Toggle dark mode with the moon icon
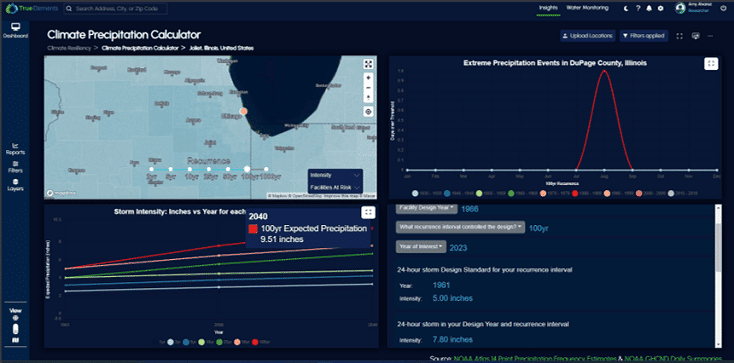The image size is (734, 363). point(626,8)
